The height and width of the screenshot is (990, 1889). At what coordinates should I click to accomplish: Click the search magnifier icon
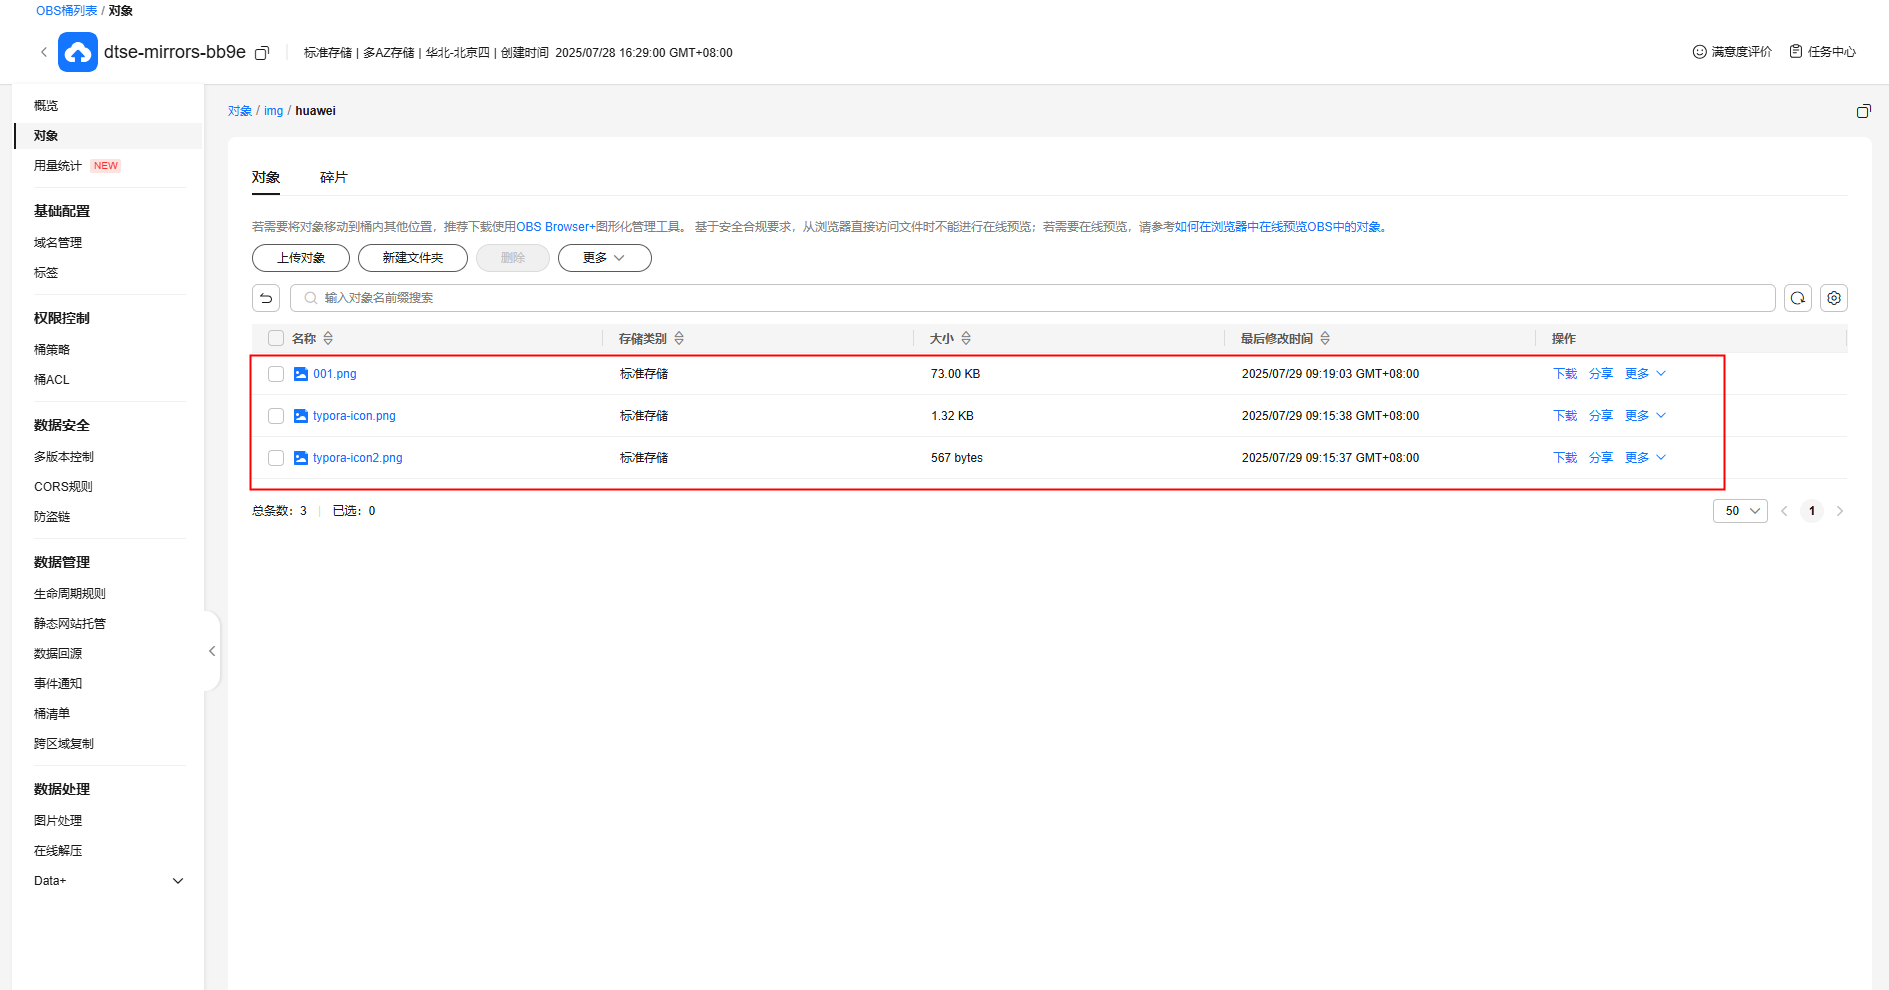pyautogui.click(x=311, y=298)
